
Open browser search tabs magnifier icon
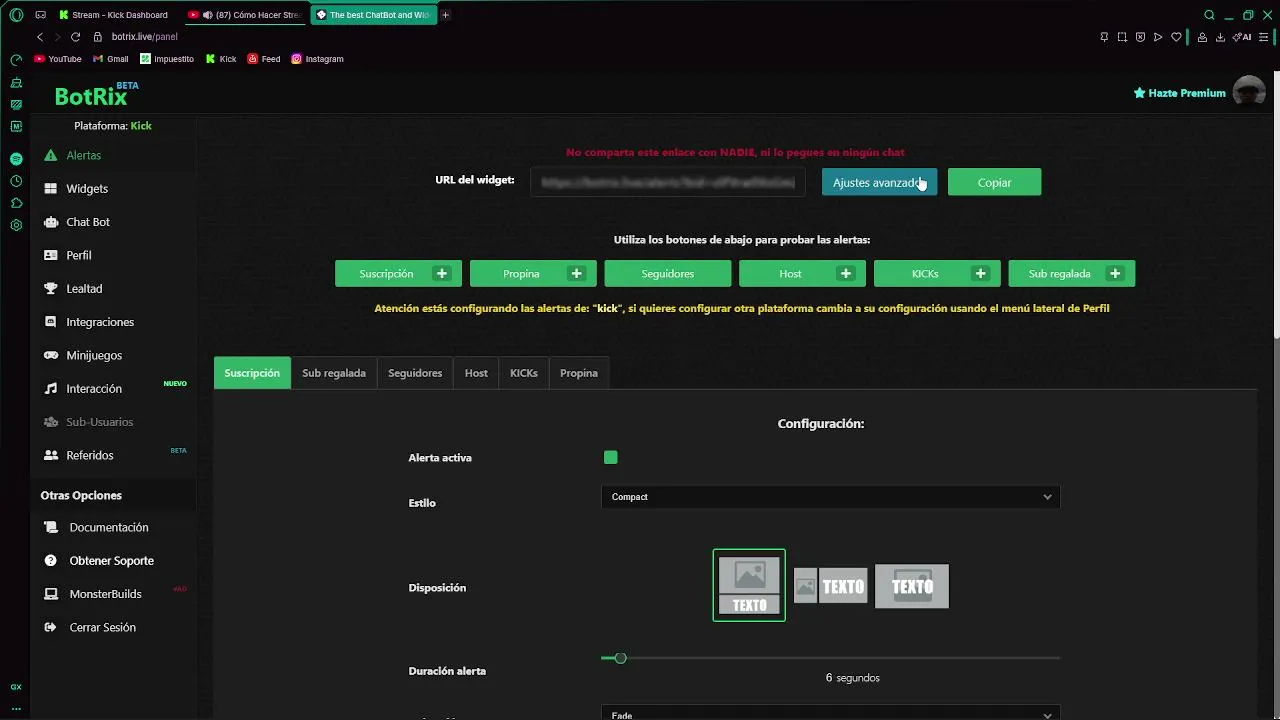tap(1209, 15)
